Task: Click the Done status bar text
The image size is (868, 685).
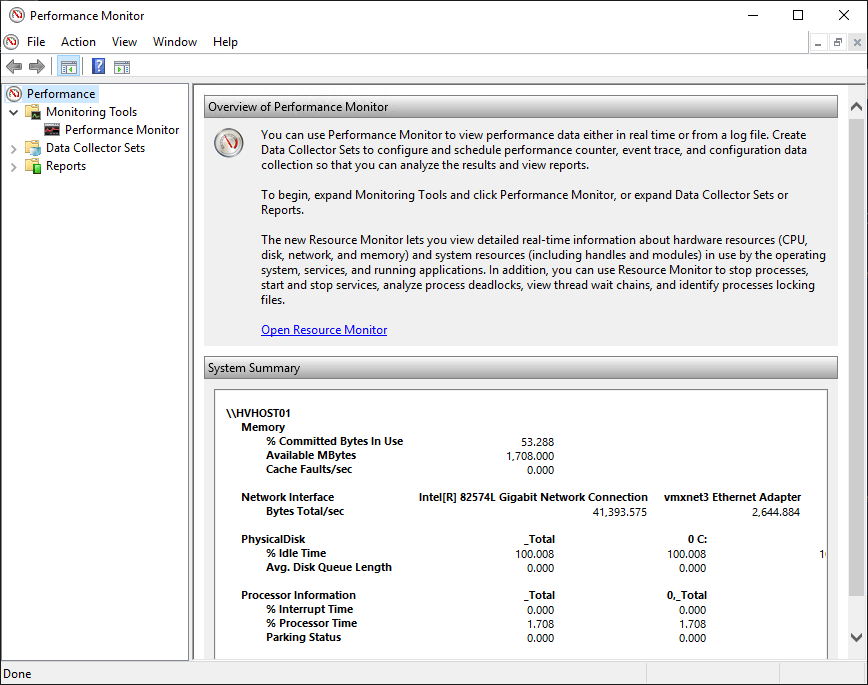Action: pyautogui.click(x=17, y=674)
